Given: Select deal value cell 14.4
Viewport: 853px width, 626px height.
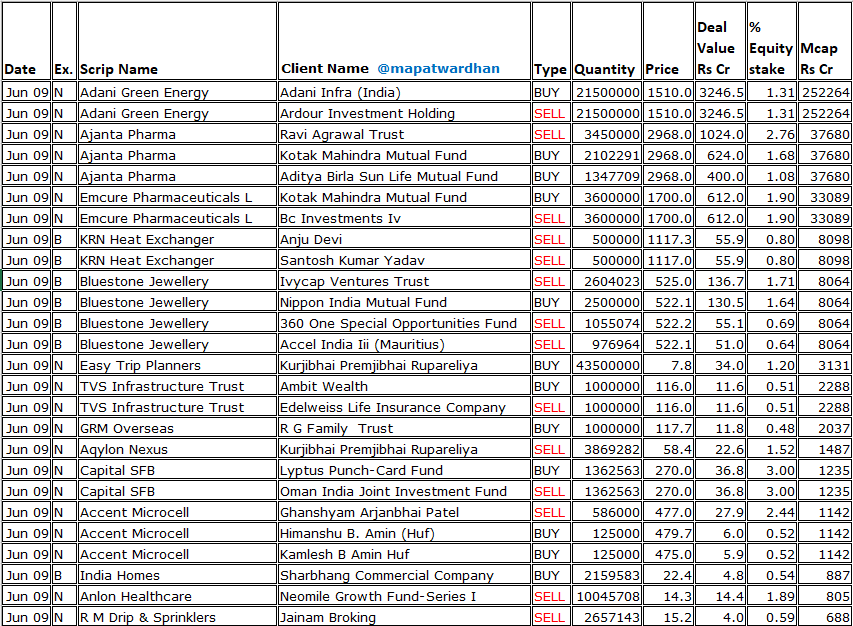Looking at the screenshot, I should (x=720, y=597).
